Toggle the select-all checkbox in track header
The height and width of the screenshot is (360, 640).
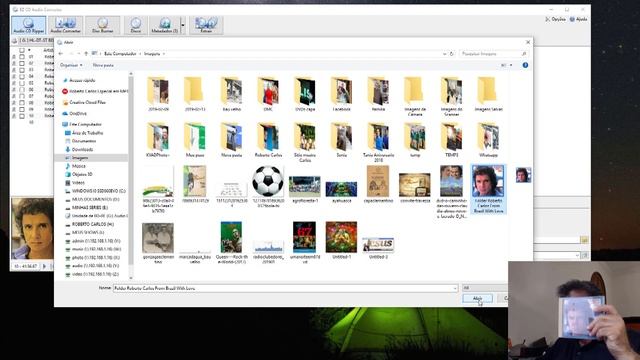tap(22, 50)
